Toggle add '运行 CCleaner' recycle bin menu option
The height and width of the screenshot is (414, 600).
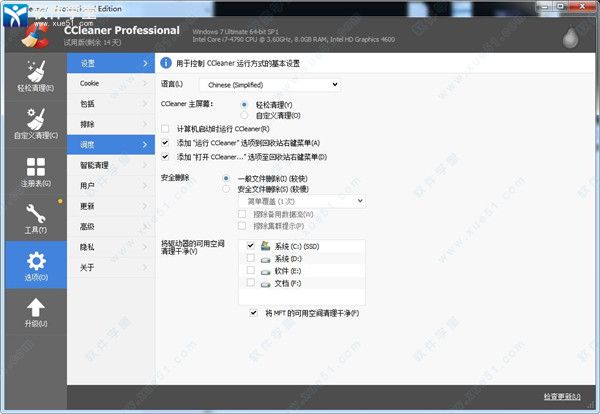point(165,143)
